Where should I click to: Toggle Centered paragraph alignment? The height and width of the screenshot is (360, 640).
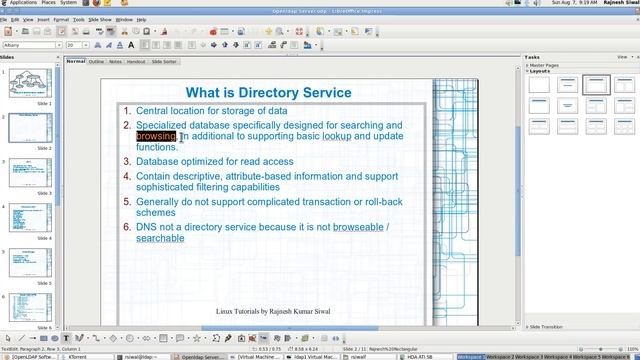[x=156, y=45]
